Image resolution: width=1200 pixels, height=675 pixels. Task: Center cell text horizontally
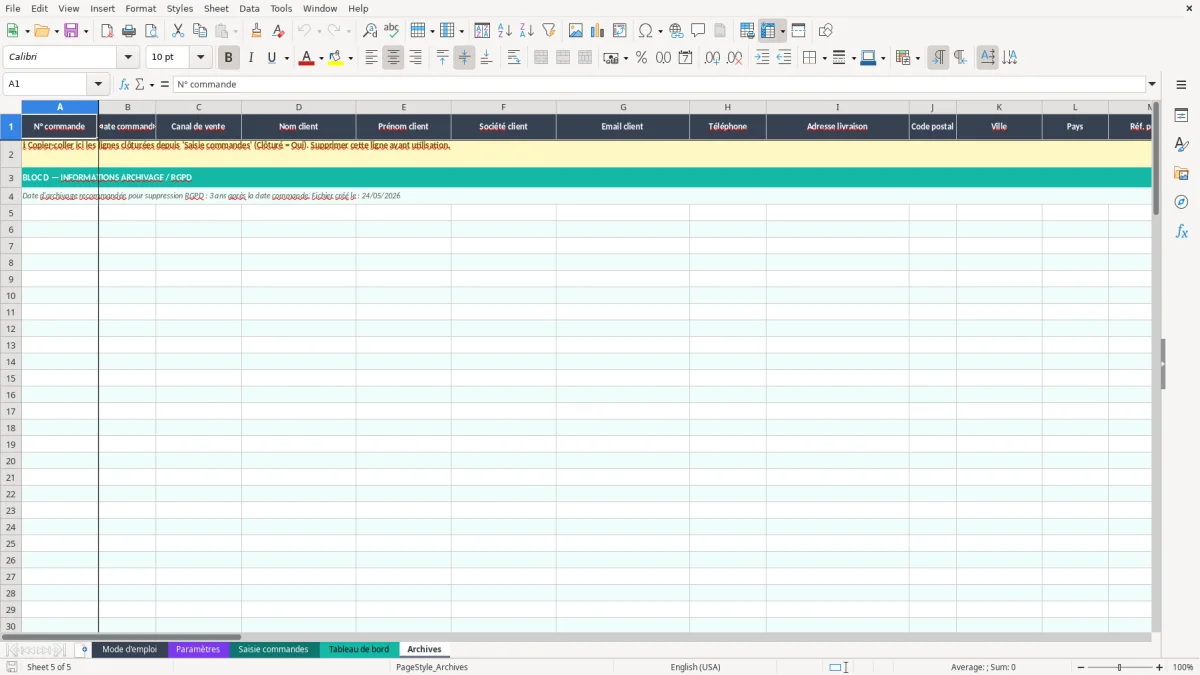coord(394,58)
